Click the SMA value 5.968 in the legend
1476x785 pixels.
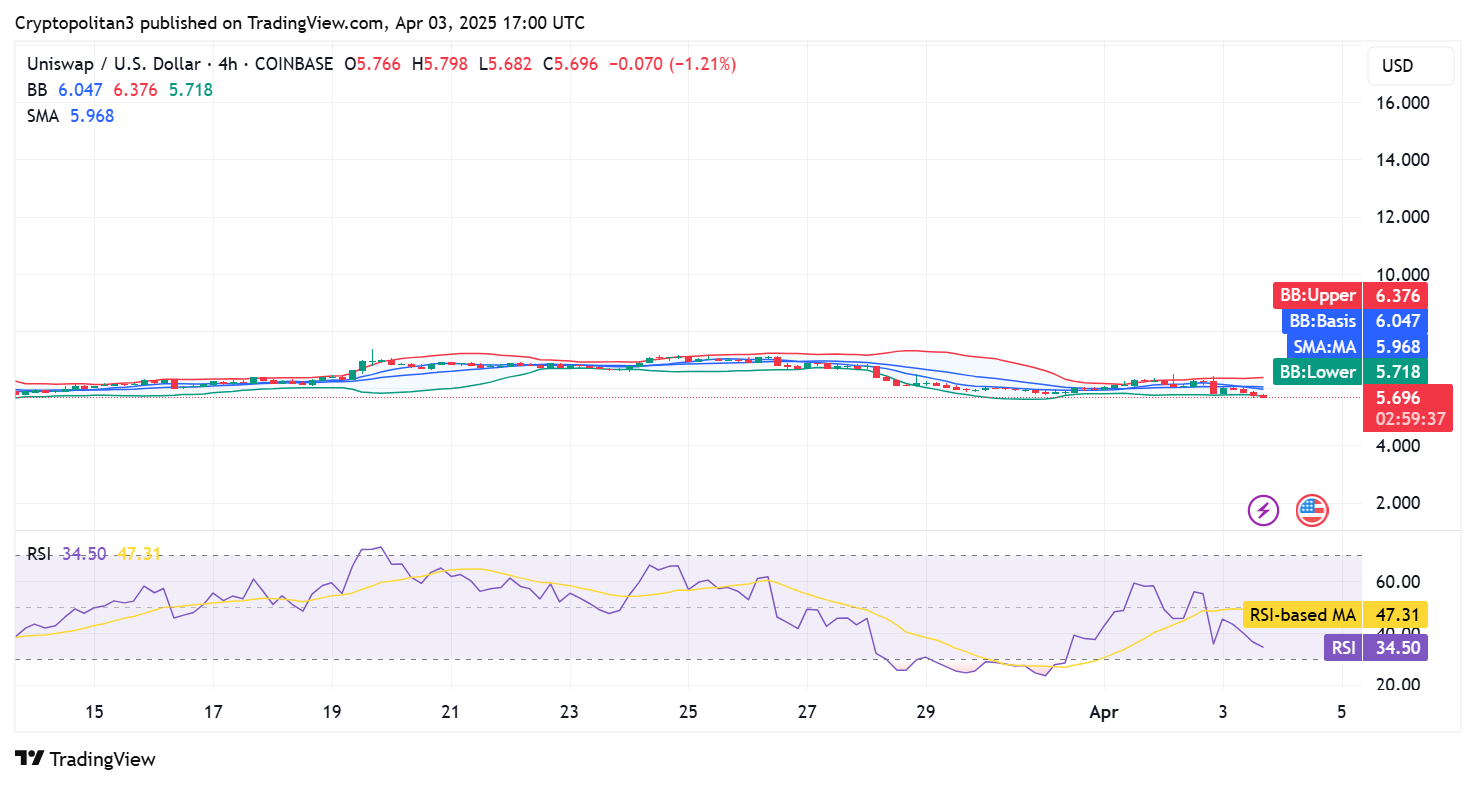[x=92, y=116]
